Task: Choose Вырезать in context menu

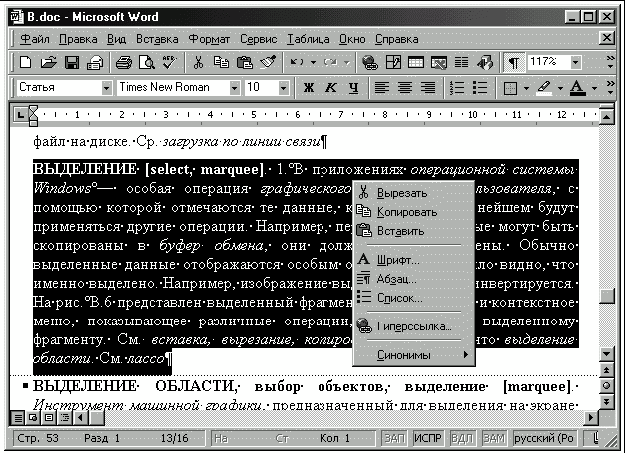Action: tap(413, 193)
